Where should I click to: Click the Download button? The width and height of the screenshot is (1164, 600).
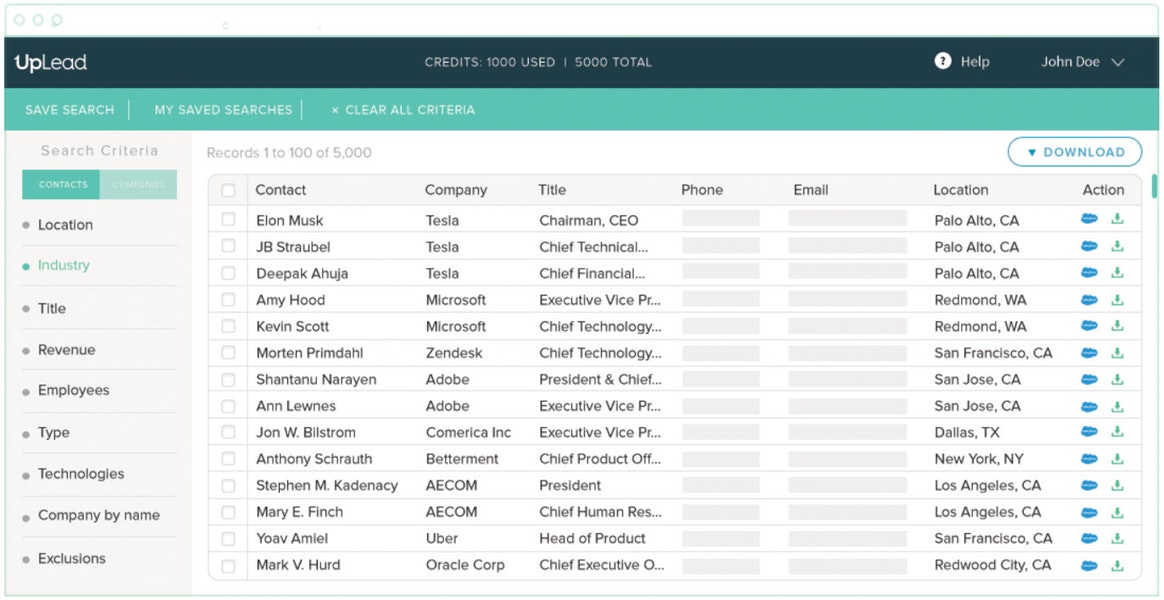(1074, 152)
